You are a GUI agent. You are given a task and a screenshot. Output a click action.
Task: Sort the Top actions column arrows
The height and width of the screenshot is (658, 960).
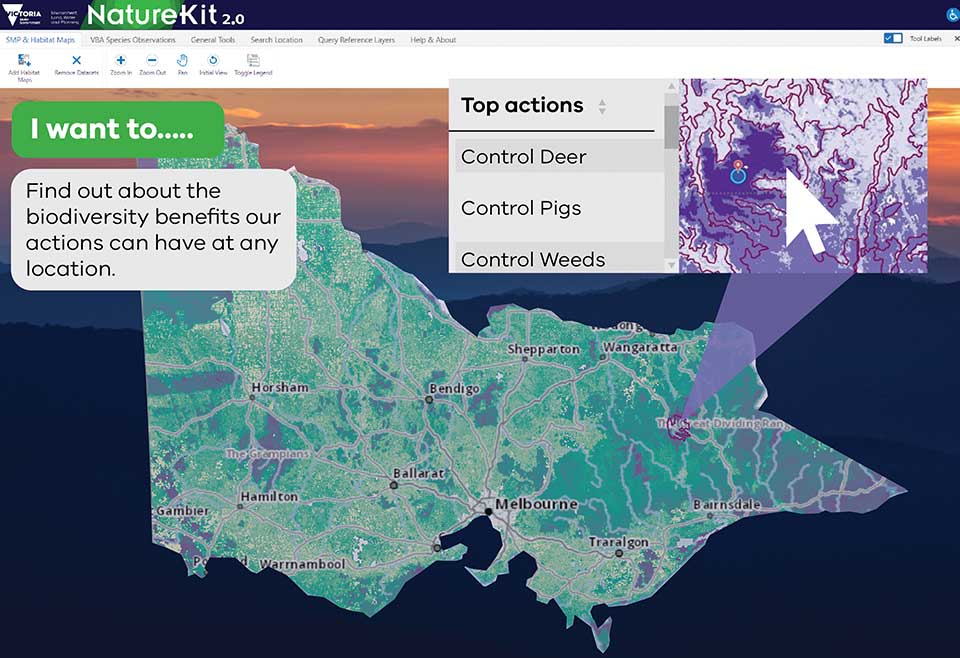click(602, 107)
